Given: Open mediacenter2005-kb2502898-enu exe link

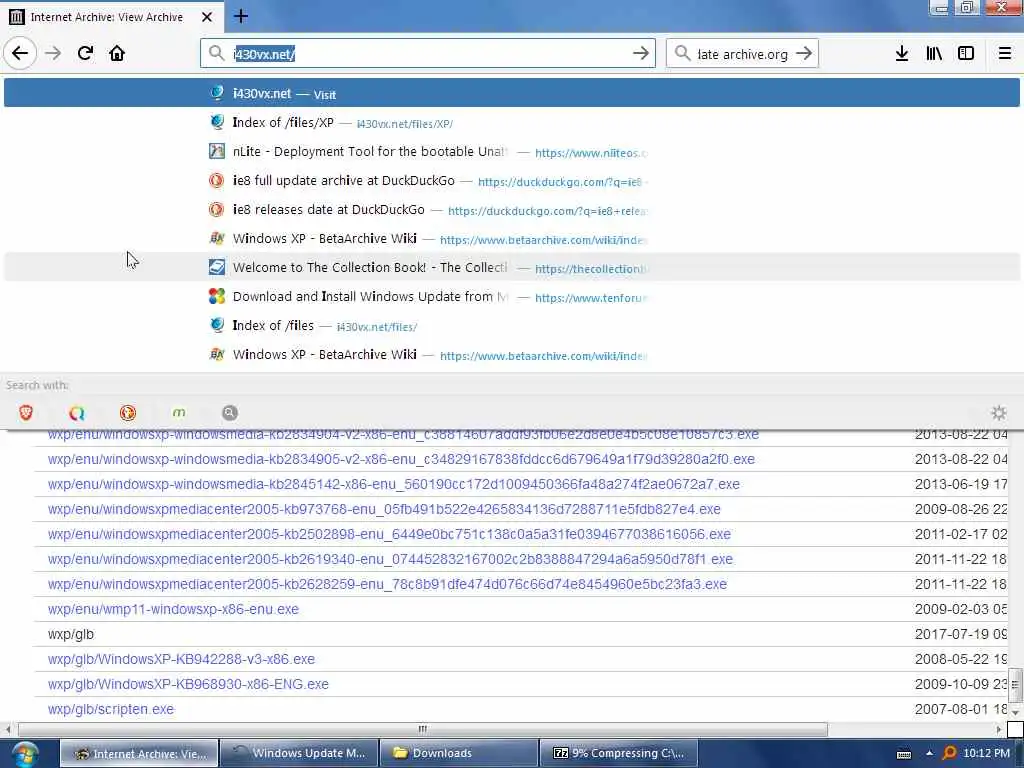Looking at the screenshot, I should [389, 534].
